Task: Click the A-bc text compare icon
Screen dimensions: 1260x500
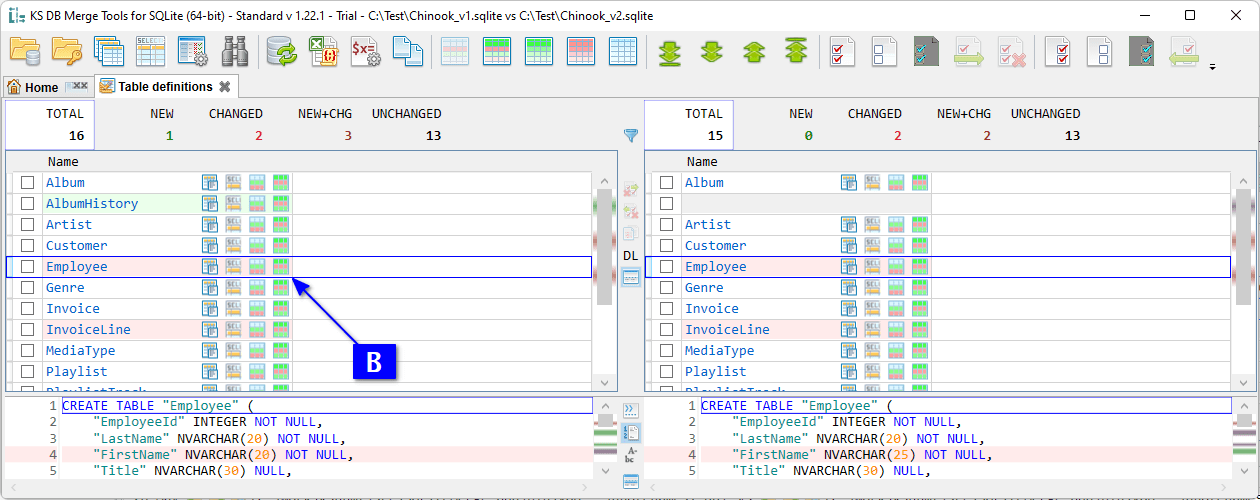Action: pyautogui.click(x=631, y=455)
